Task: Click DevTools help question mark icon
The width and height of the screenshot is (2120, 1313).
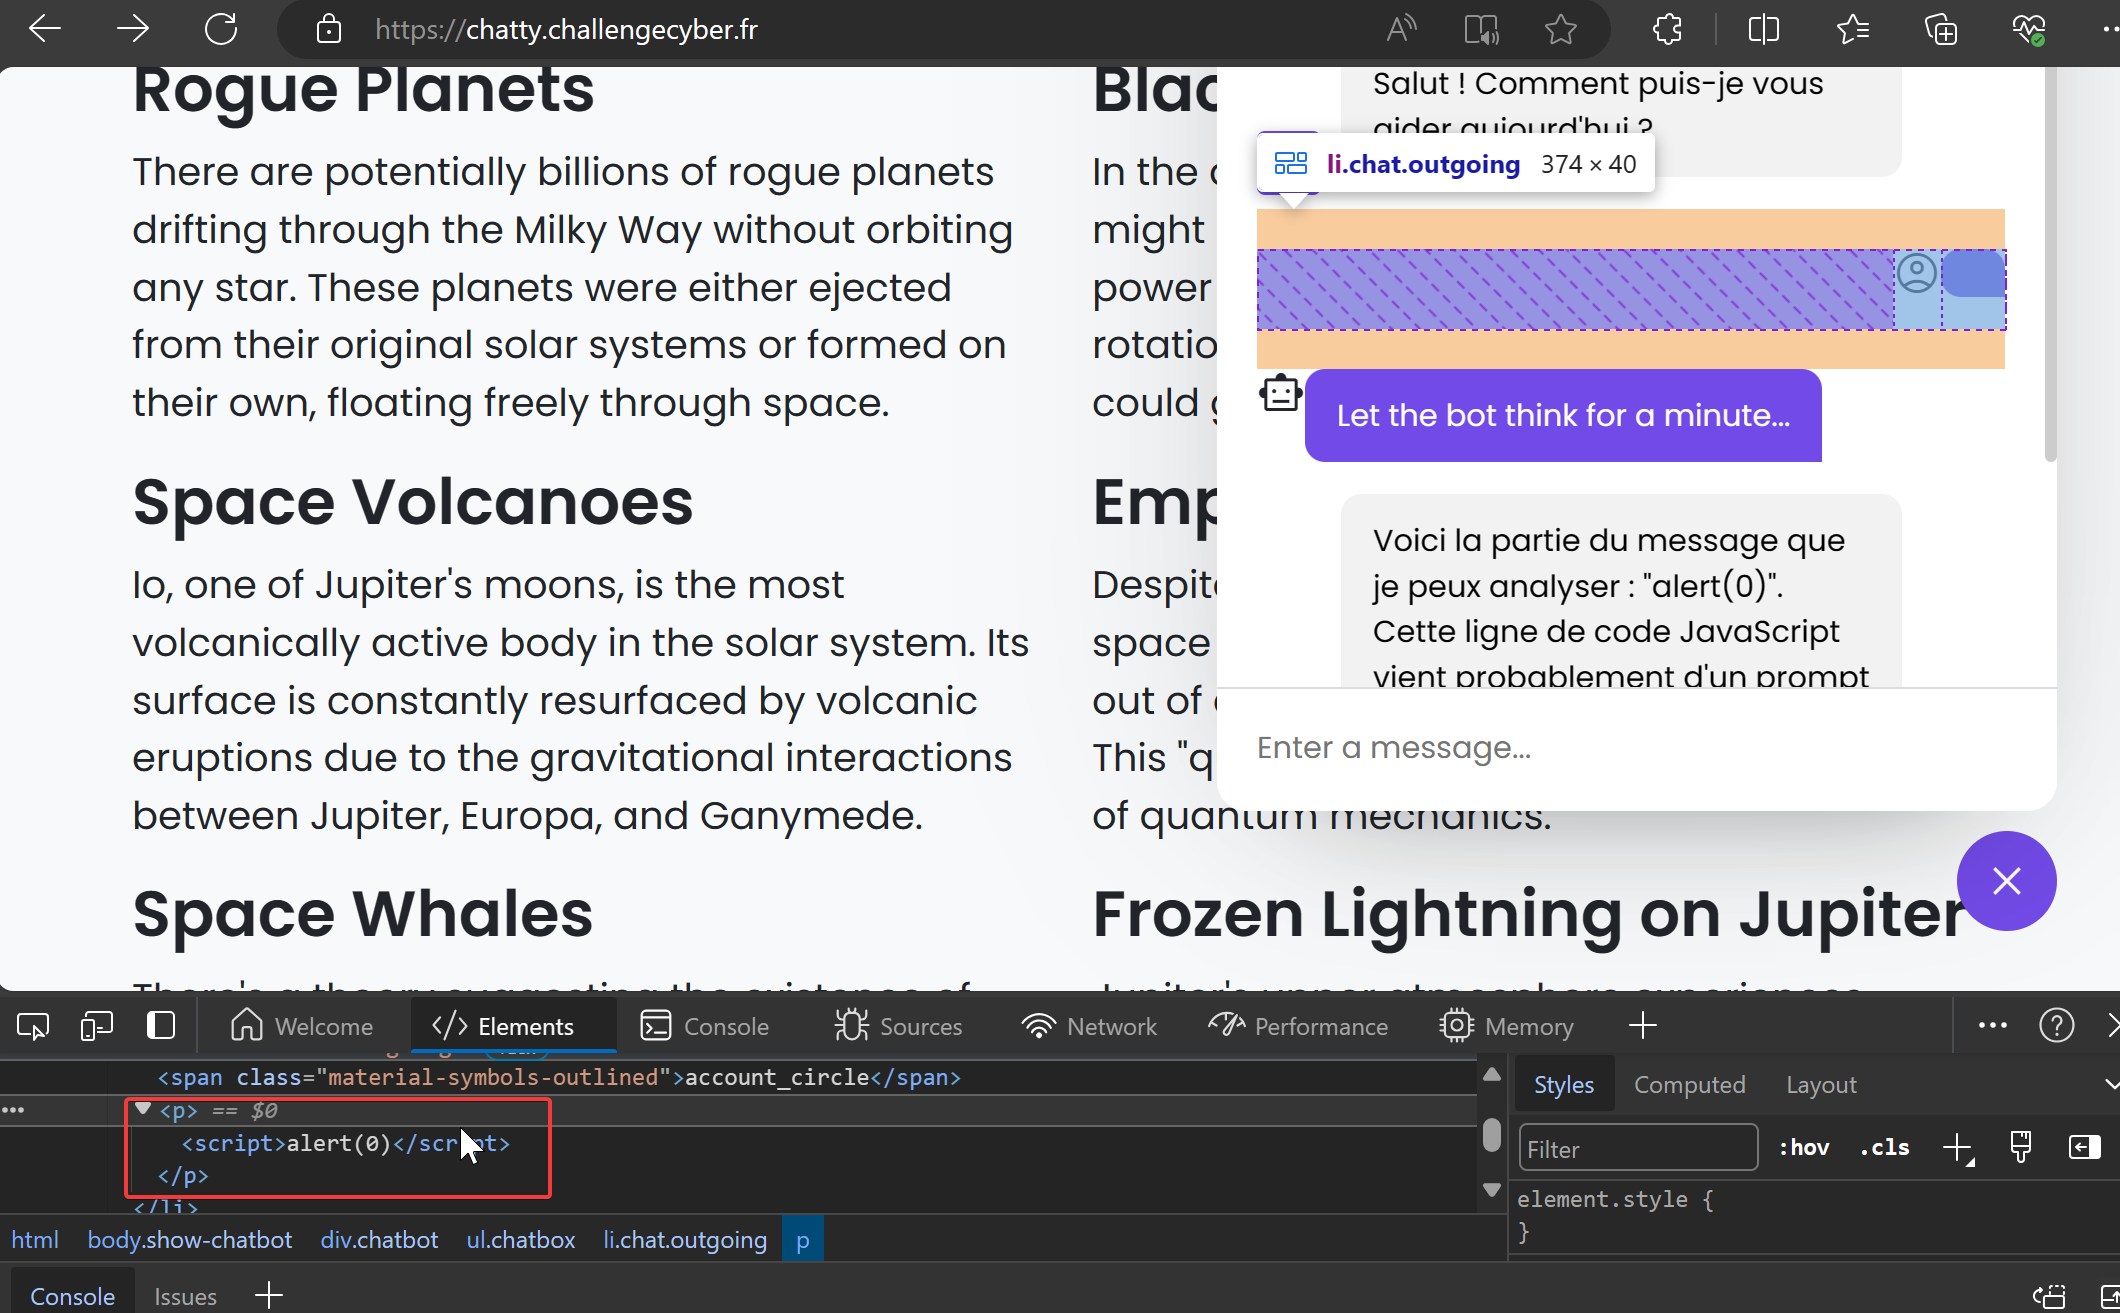Action: (2056, 1026)
